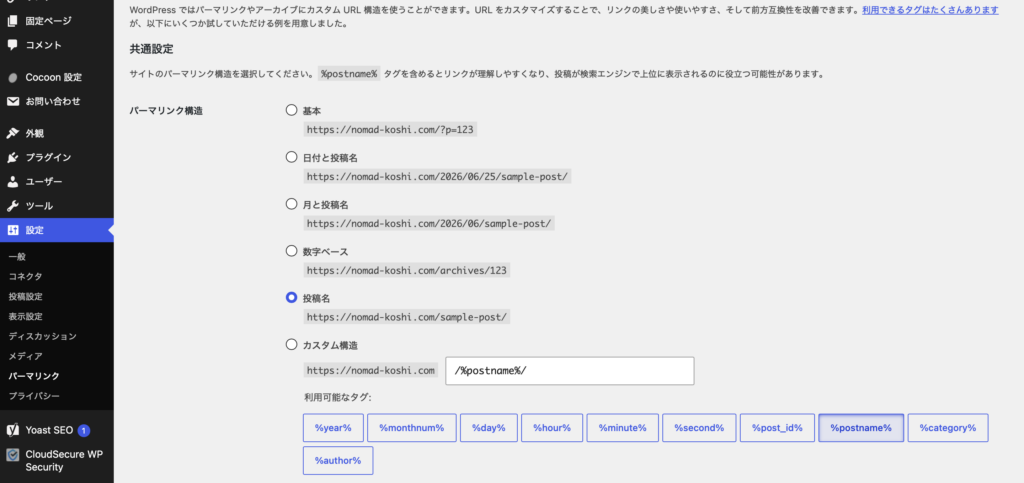Select the カスタム構造 radio button

point(291,345)
